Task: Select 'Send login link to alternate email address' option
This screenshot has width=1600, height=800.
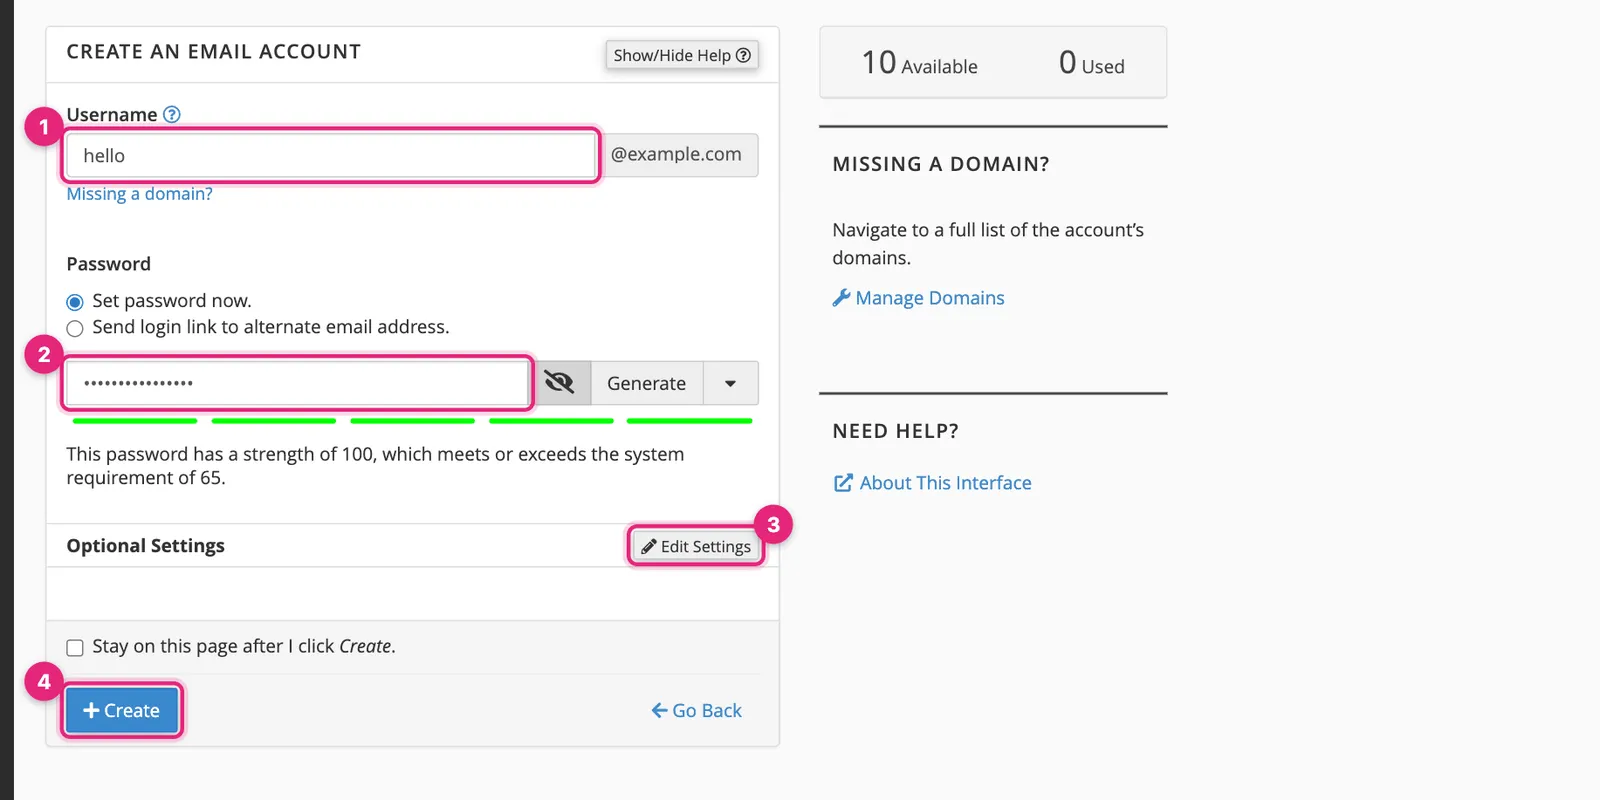Action: click(x=75, y=329)
